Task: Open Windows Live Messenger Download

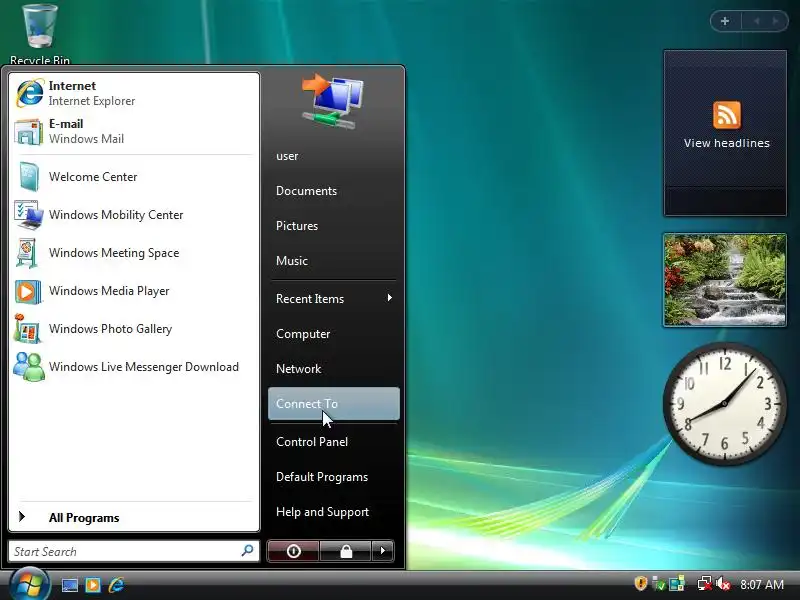Action: tap(134, 367)
